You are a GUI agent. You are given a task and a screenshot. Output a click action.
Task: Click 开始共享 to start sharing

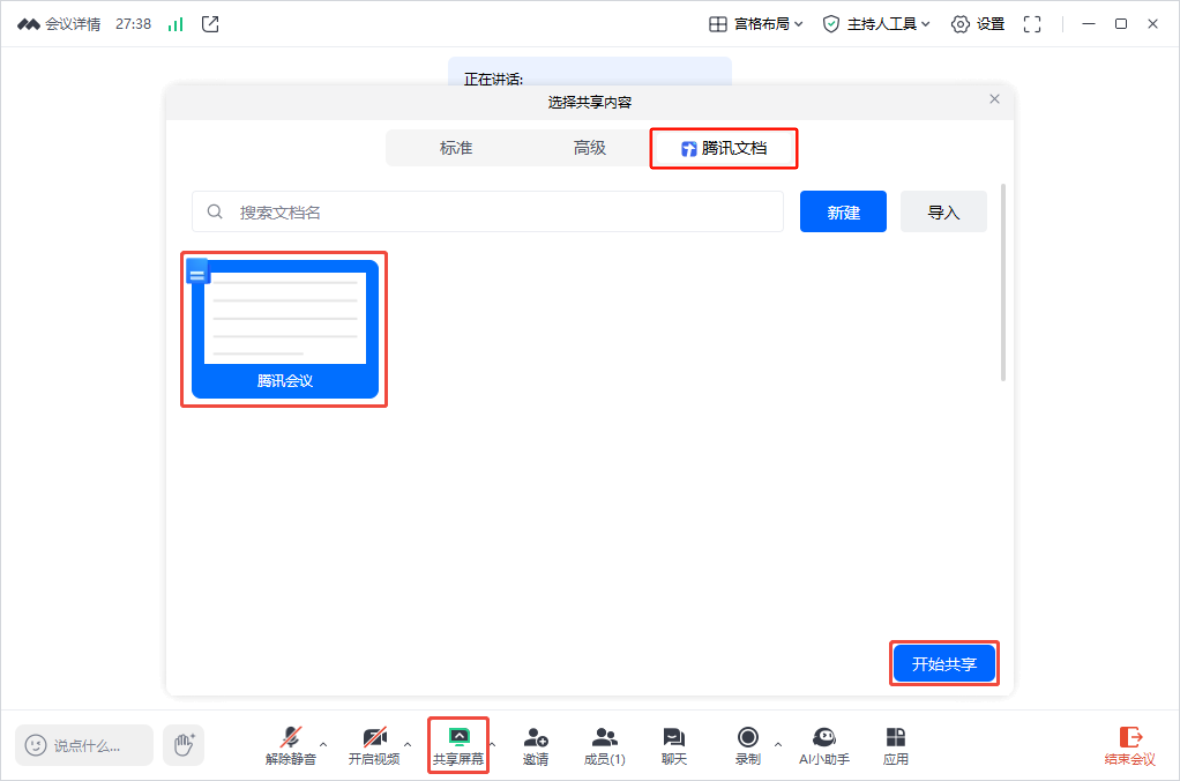[944, 664]
